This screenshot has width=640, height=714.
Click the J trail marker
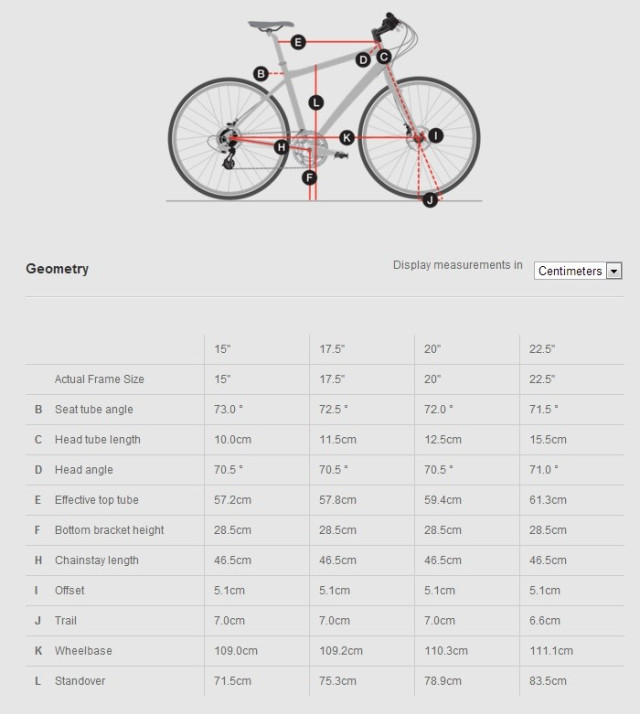tap(430, 200)
